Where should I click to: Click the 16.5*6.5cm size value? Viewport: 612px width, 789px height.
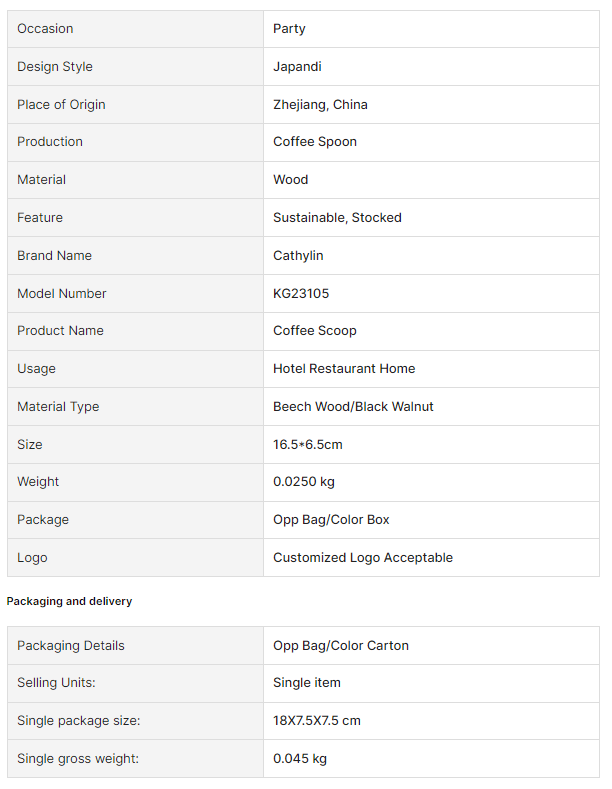tap(308, 445)
